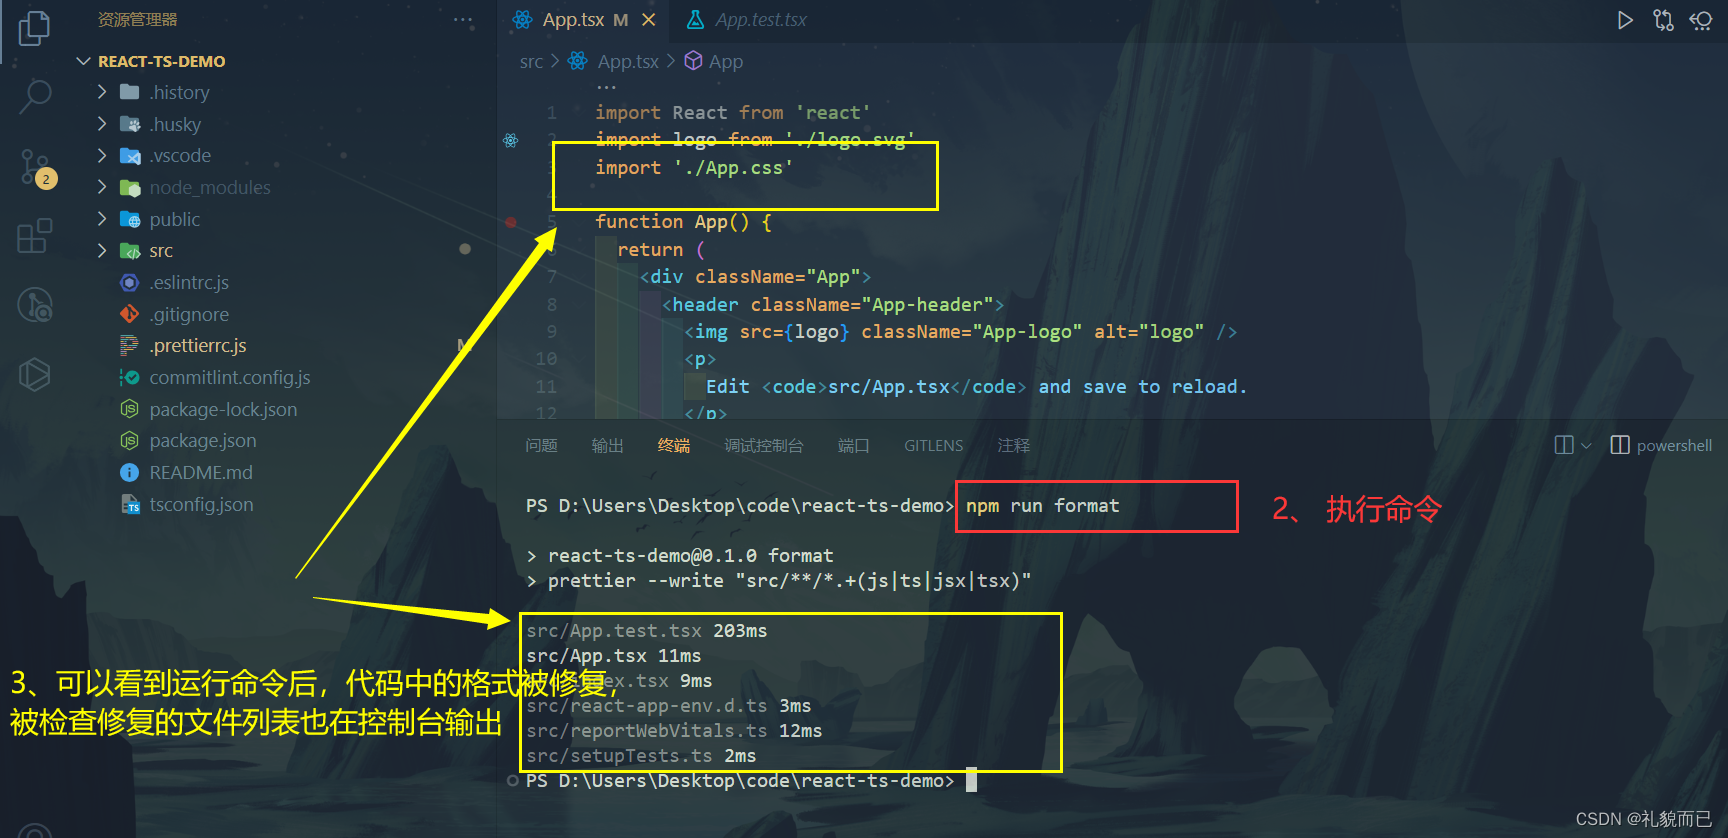
Task: Open the package.json file
Action: tap(203, 440)
